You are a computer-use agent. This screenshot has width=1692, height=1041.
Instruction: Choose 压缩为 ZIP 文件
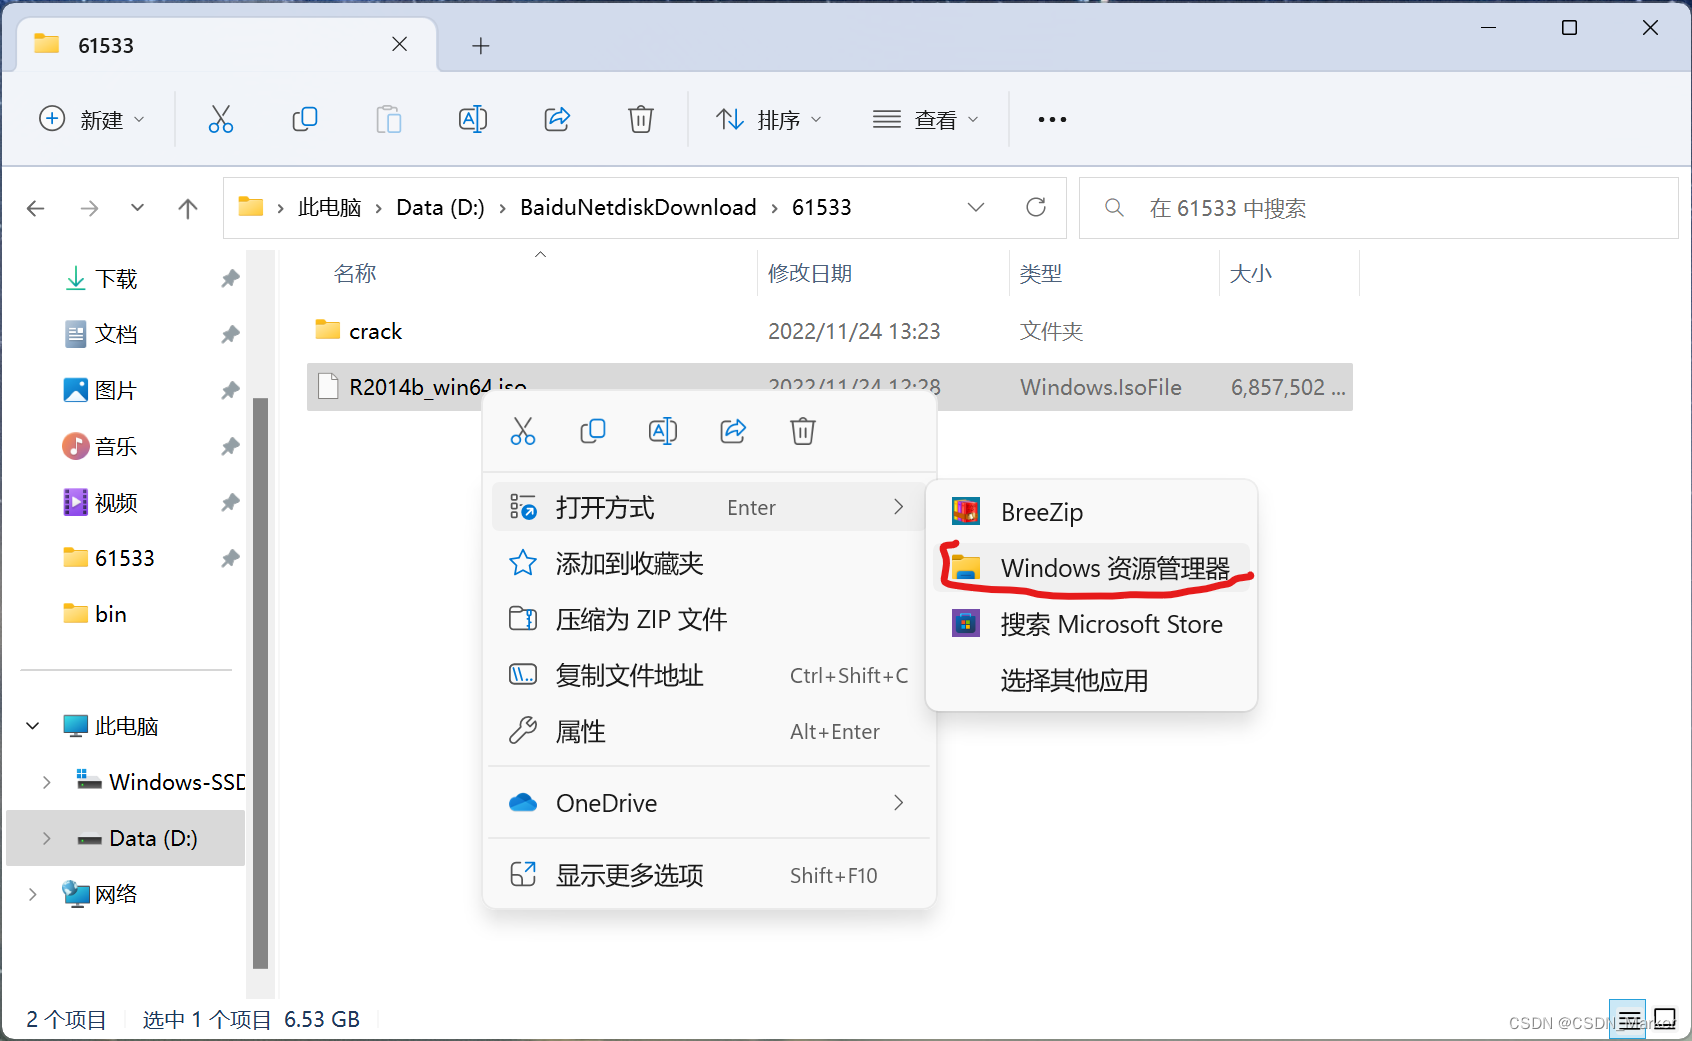709,619
